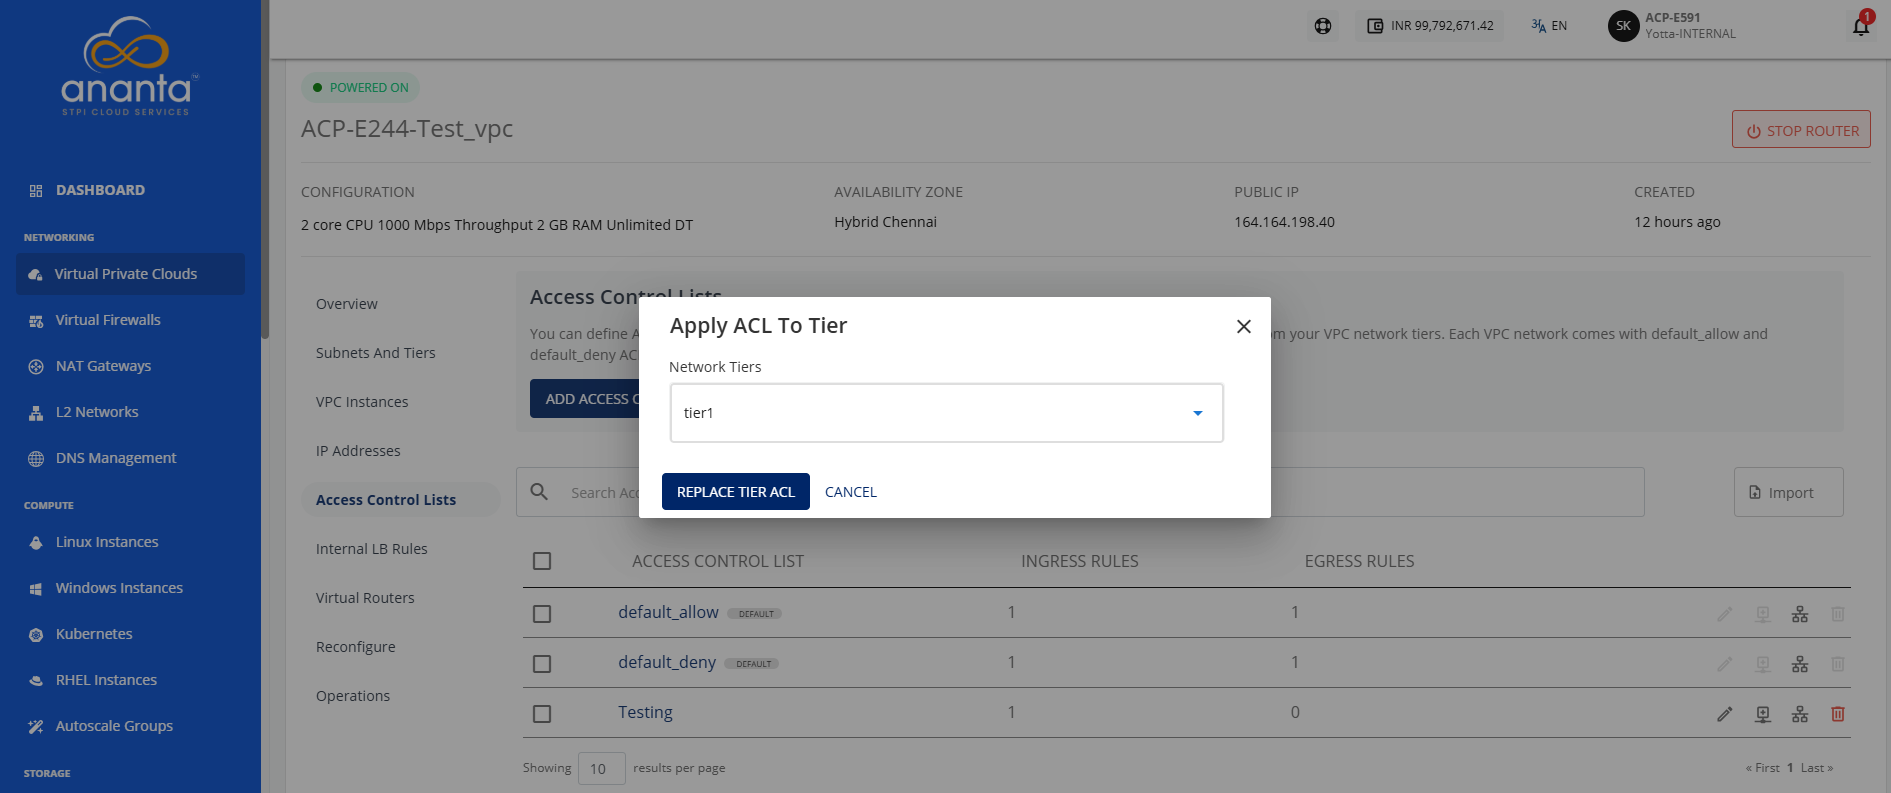Delete the Testing ACL with trash icon
Screen dimensions: 1891x793
(x=1838, y=714)
